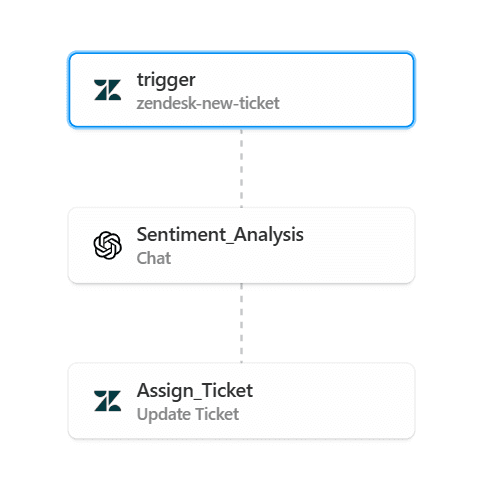This screenshot has width=502, height=483.
Task: Open the Assign_Ticket node card's blank area
Action: pos(333,401)
